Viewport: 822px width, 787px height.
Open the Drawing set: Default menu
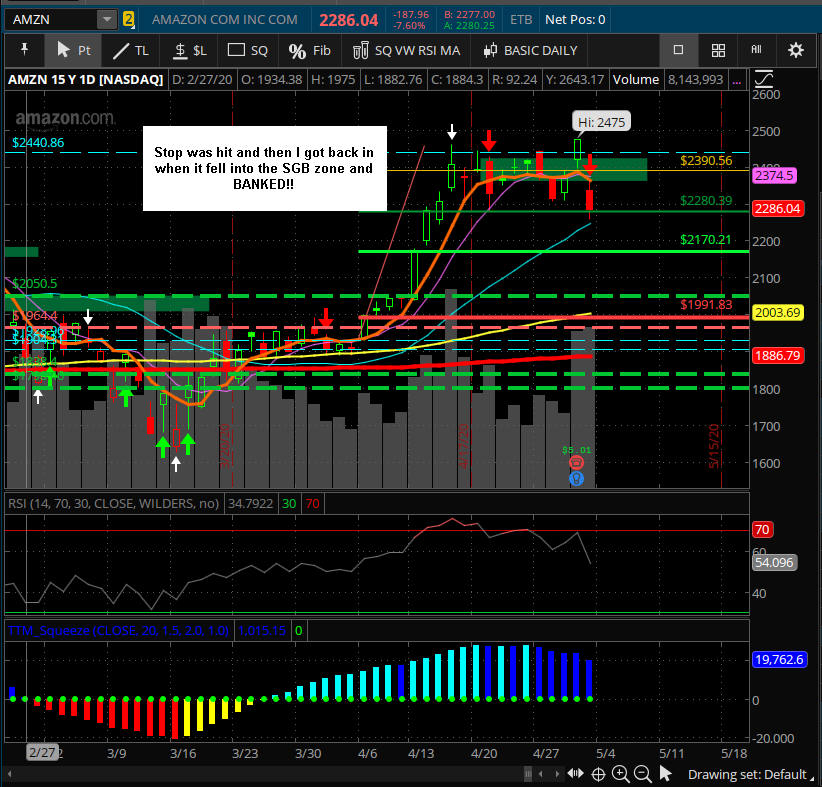point(752,774)
